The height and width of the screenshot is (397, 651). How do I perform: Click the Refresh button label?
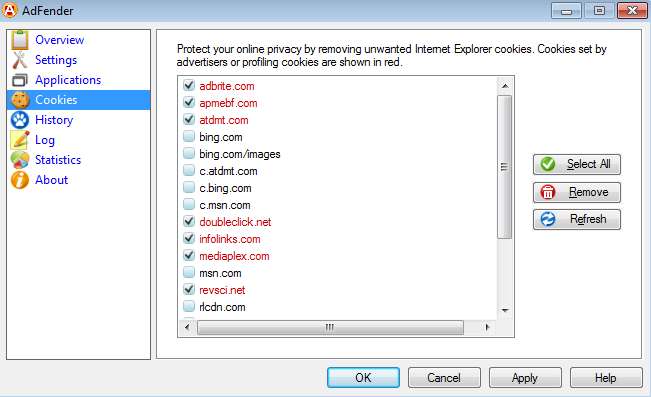(x=588, y=219)
